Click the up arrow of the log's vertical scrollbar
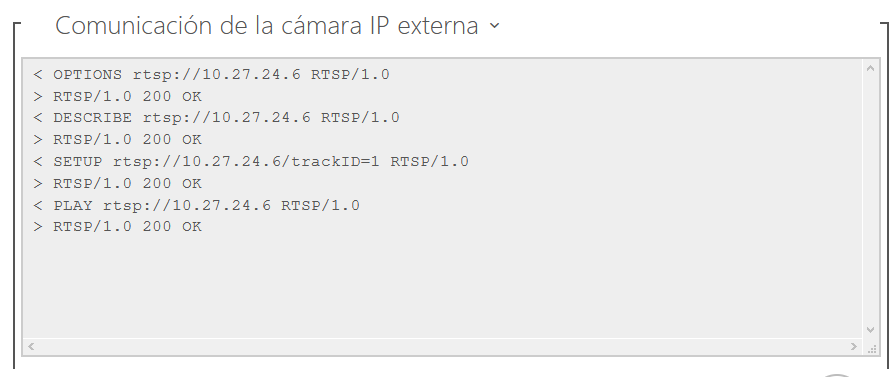The width and height of the screenshot is (893, 377). point(870,68)
